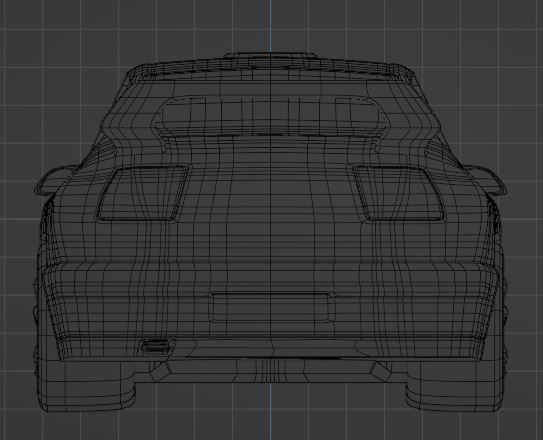
Task: Click the center diffuser fins under the bumper
Action: (x=271, y=371)
